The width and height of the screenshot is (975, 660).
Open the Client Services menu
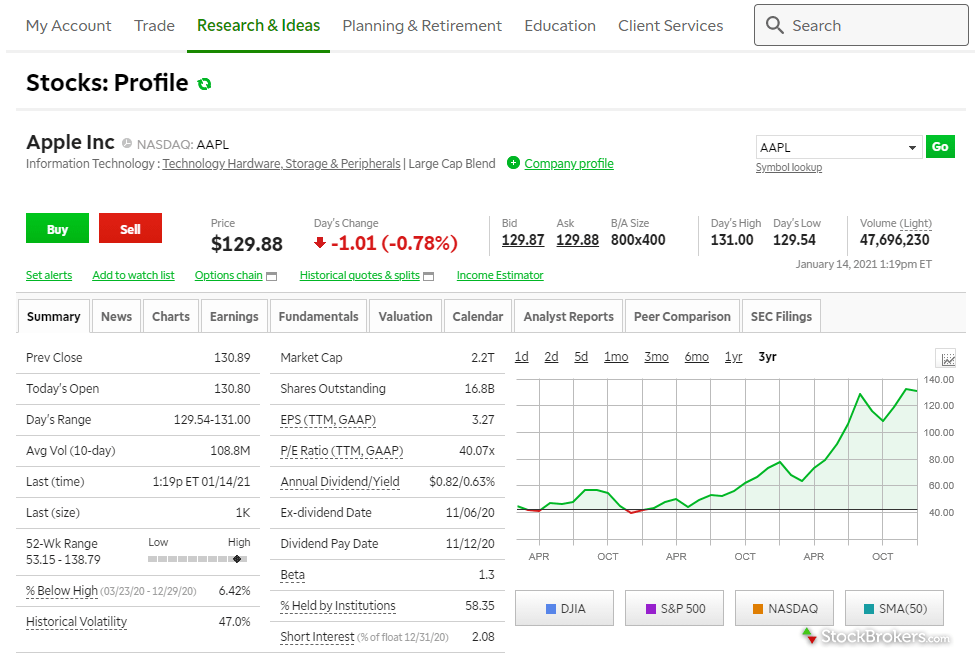670,26
